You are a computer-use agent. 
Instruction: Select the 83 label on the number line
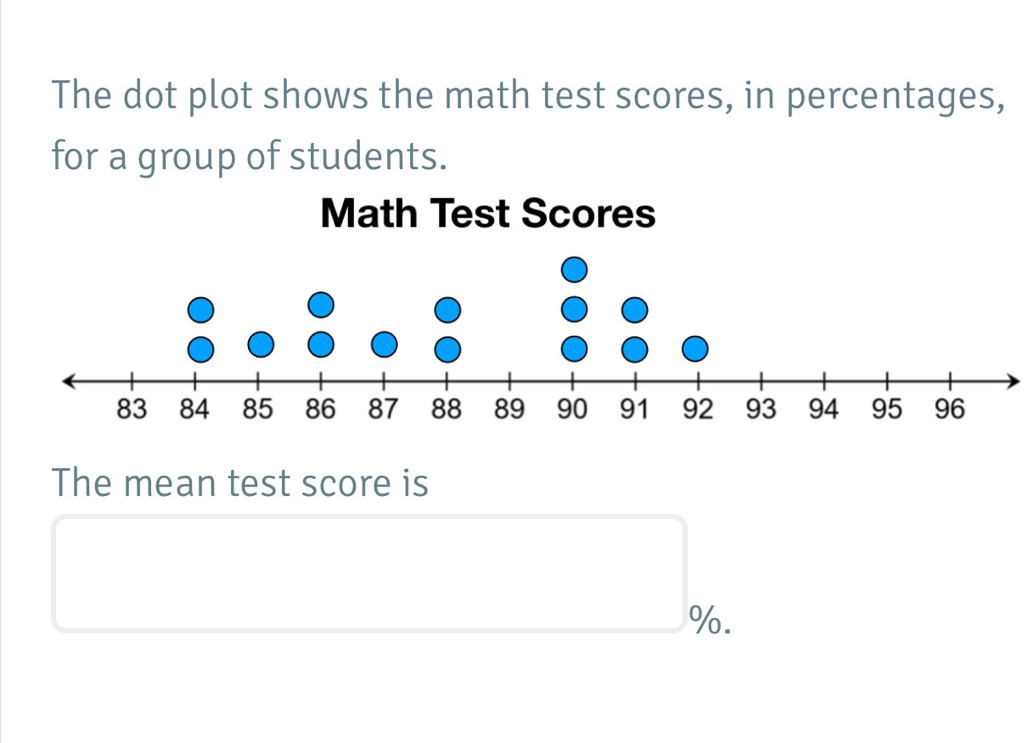[132, 409]
